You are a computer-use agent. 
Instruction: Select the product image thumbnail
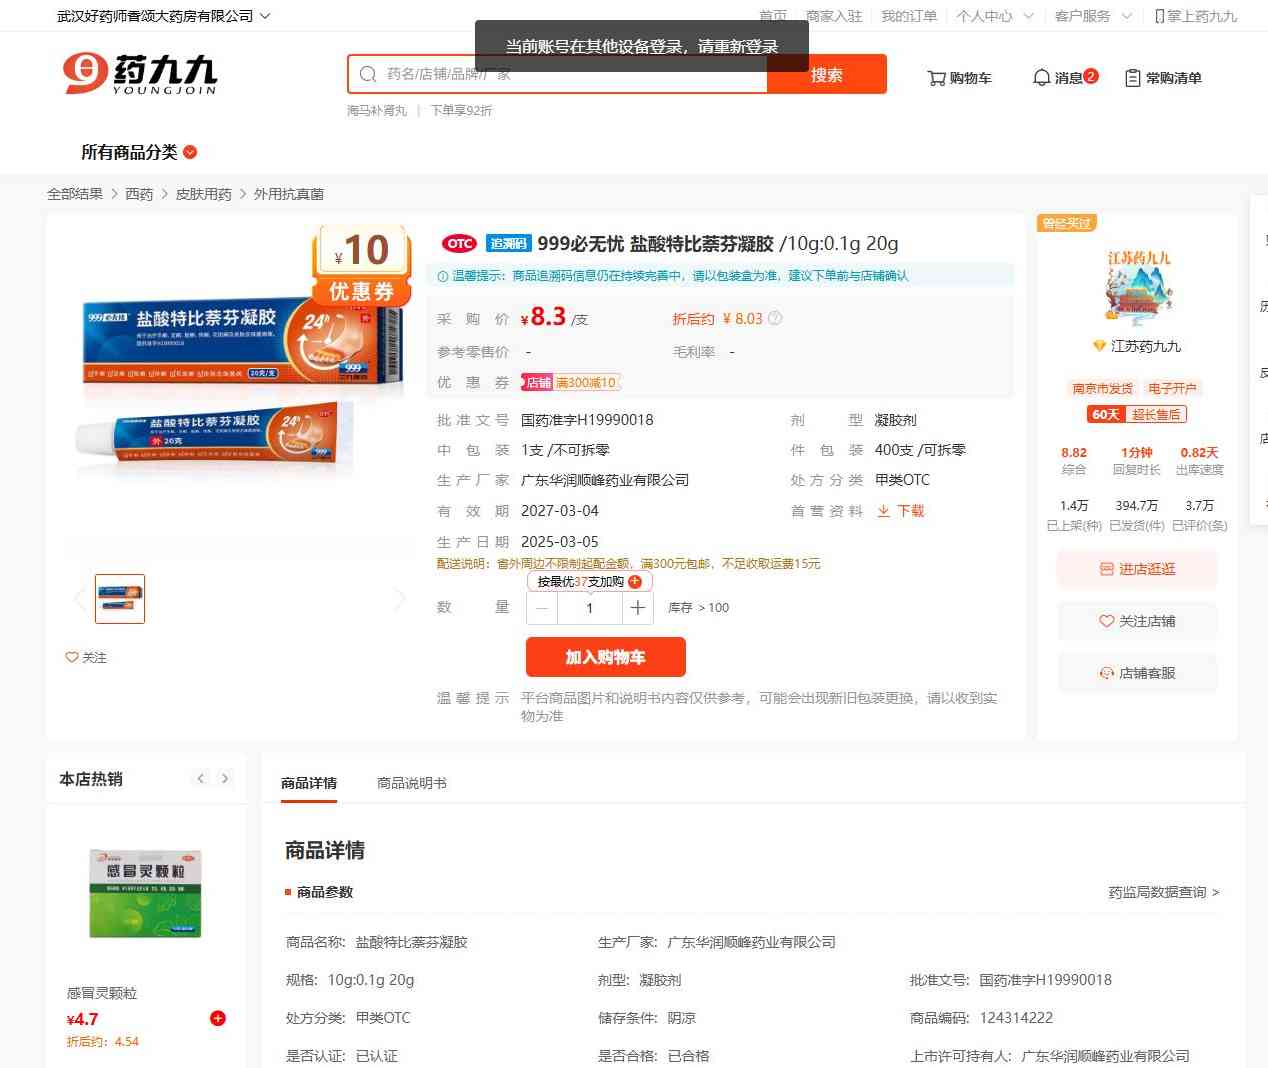click(120, 599)
